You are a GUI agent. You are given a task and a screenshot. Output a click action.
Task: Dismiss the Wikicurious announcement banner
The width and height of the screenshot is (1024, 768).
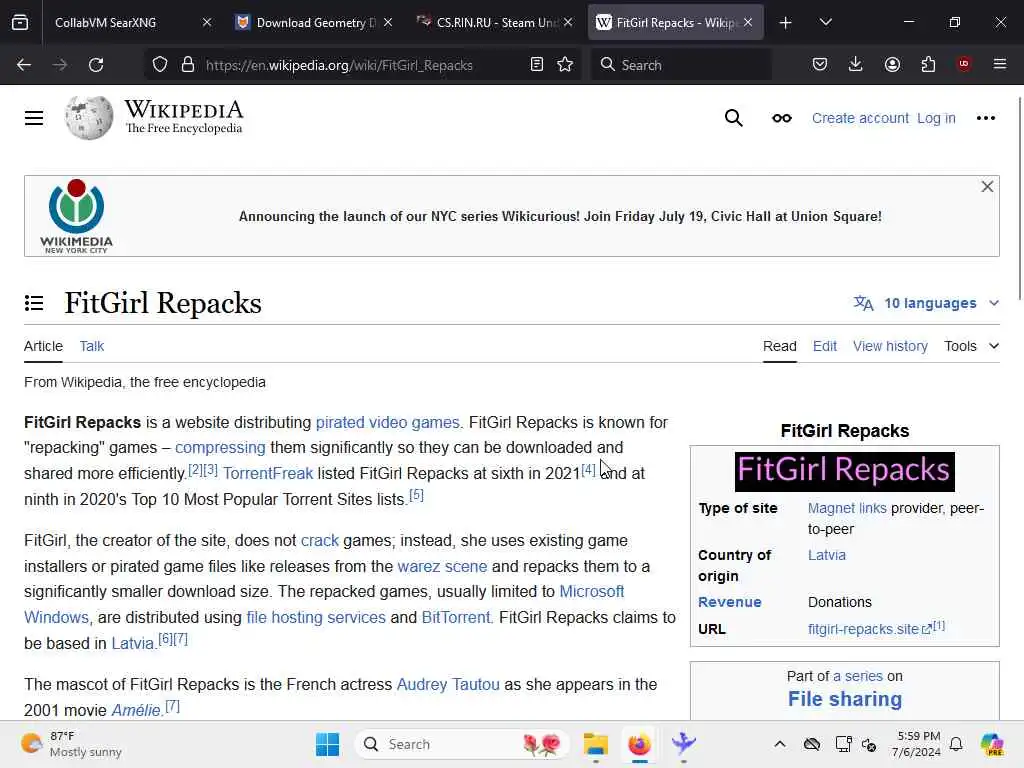tap(987, 187)
